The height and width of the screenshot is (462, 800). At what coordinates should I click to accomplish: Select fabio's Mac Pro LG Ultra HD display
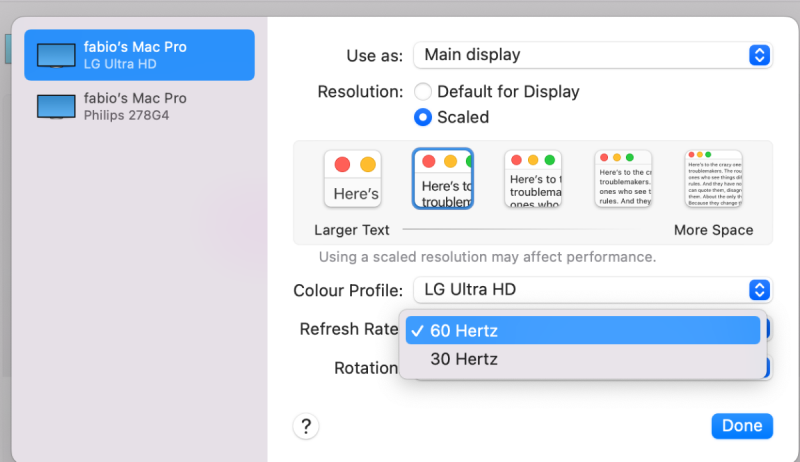(x=139, y=55)
